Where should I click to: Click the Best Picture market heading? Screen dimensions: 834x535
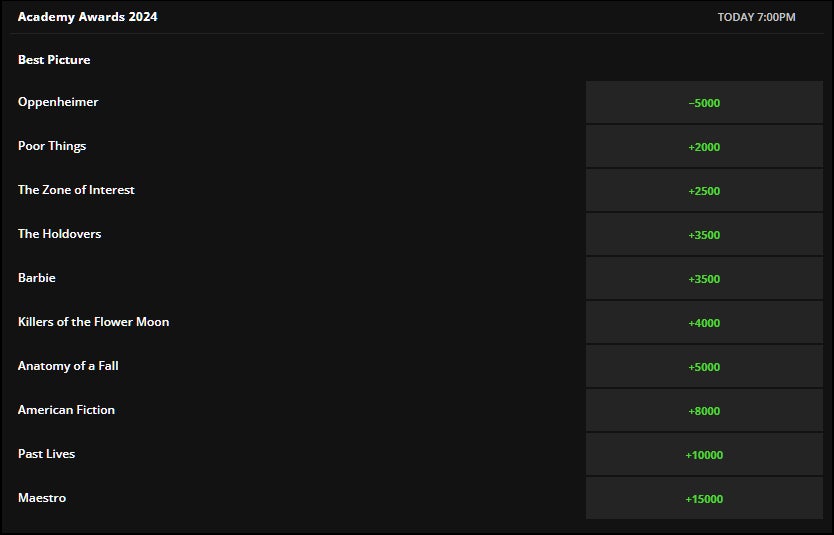point(54,60)
